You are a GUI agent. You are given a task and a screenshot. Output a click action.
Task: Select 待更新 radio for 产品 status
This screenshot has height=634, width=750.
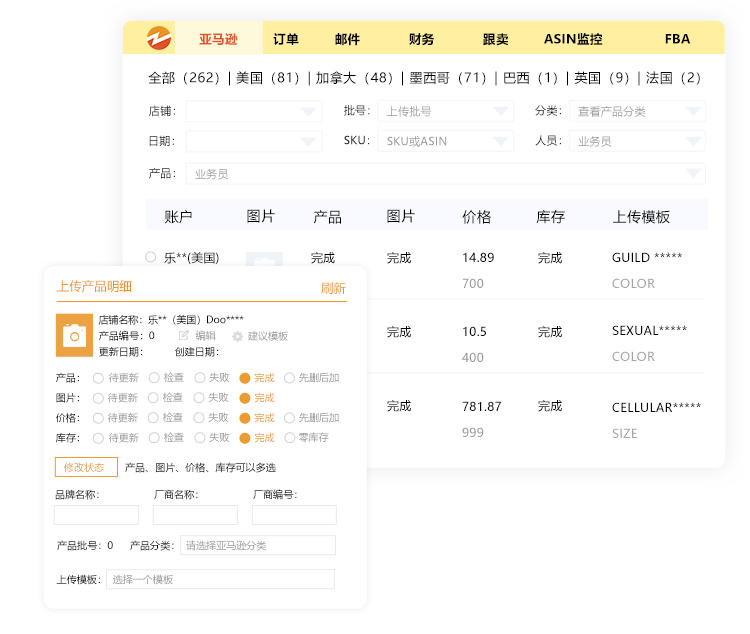[x=99, y=378]
